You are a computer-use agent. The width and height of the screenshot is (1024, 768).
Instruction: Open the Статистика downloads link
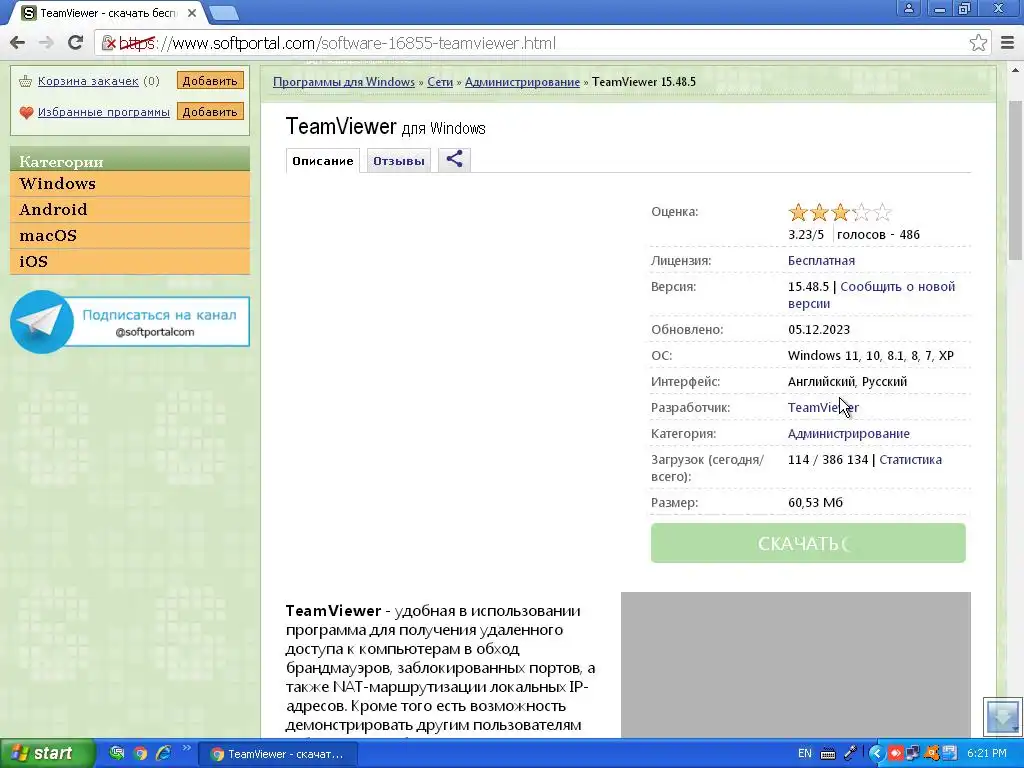tap(910, 460)
